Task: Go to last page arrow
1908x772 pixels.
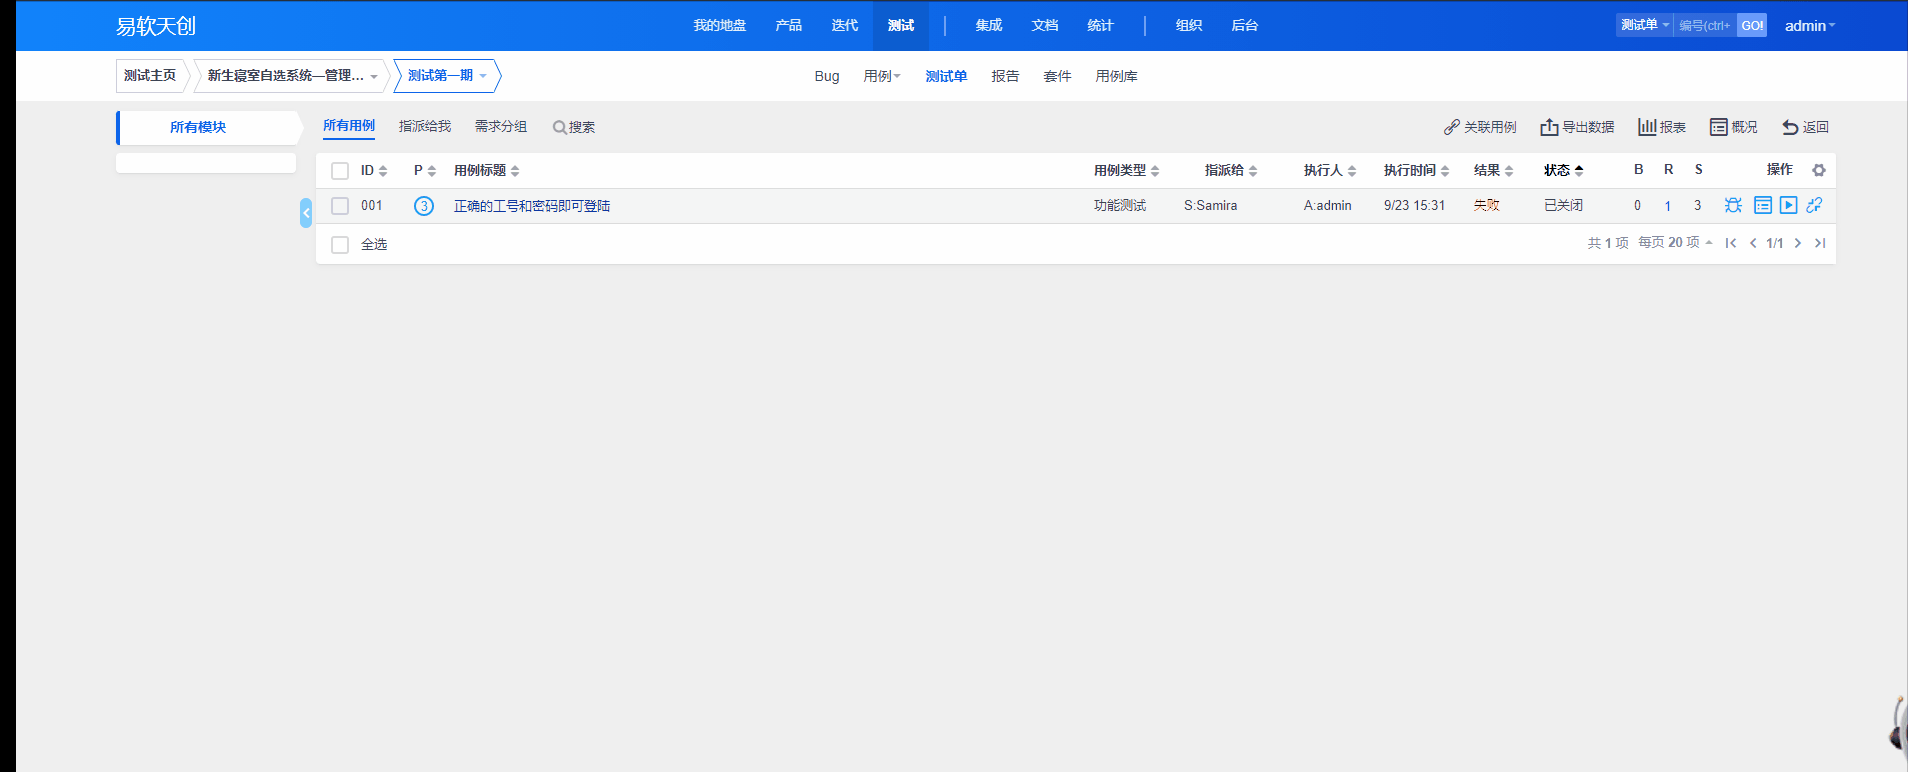Action: [x=1820, y=243]
